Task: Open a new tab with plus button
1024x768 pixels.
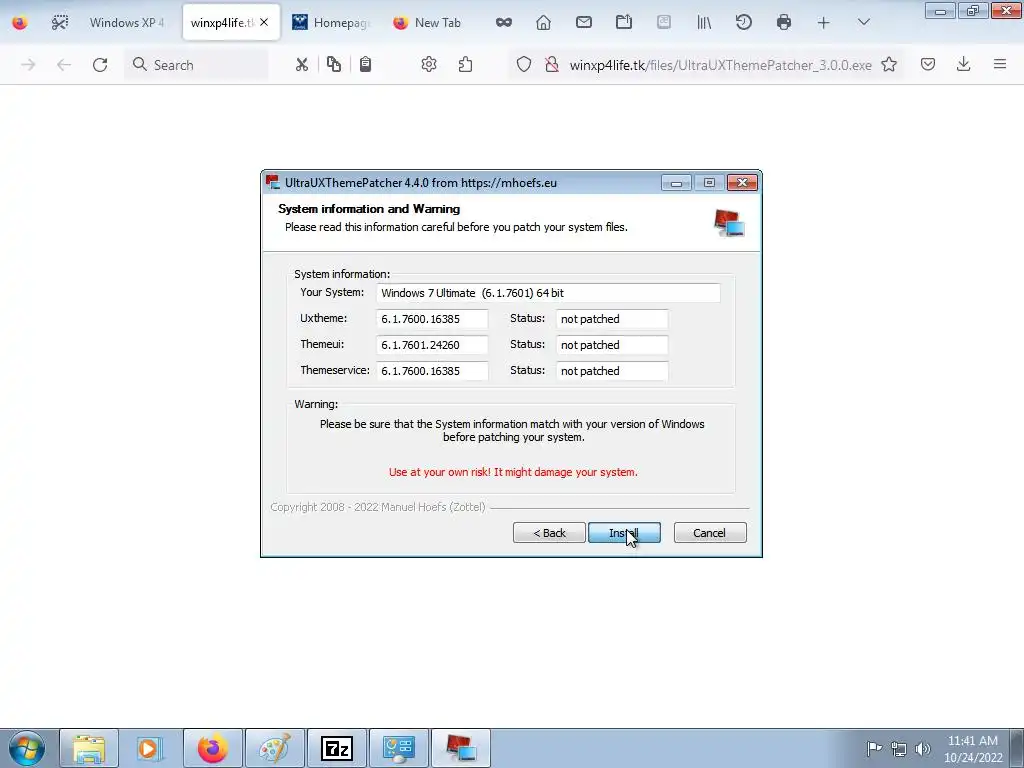Action: point(824,23)
